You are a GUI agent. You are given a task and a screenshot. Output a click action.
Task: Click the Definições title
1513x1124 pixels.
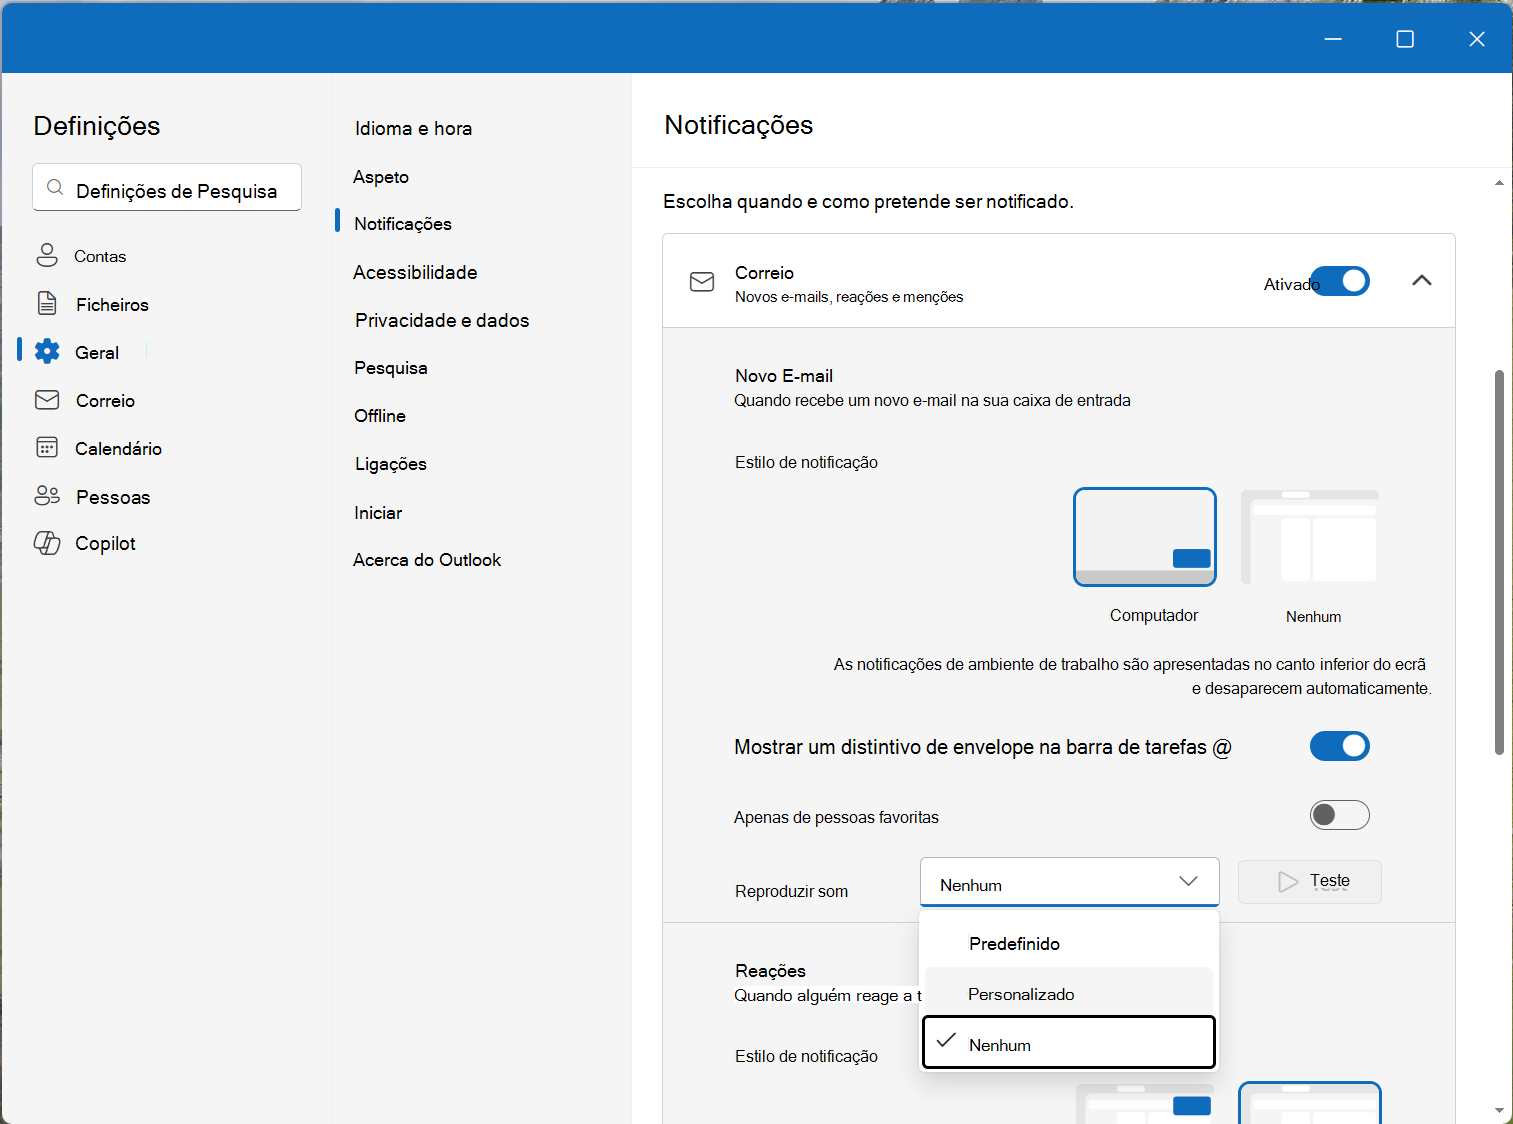click(97, 126)
